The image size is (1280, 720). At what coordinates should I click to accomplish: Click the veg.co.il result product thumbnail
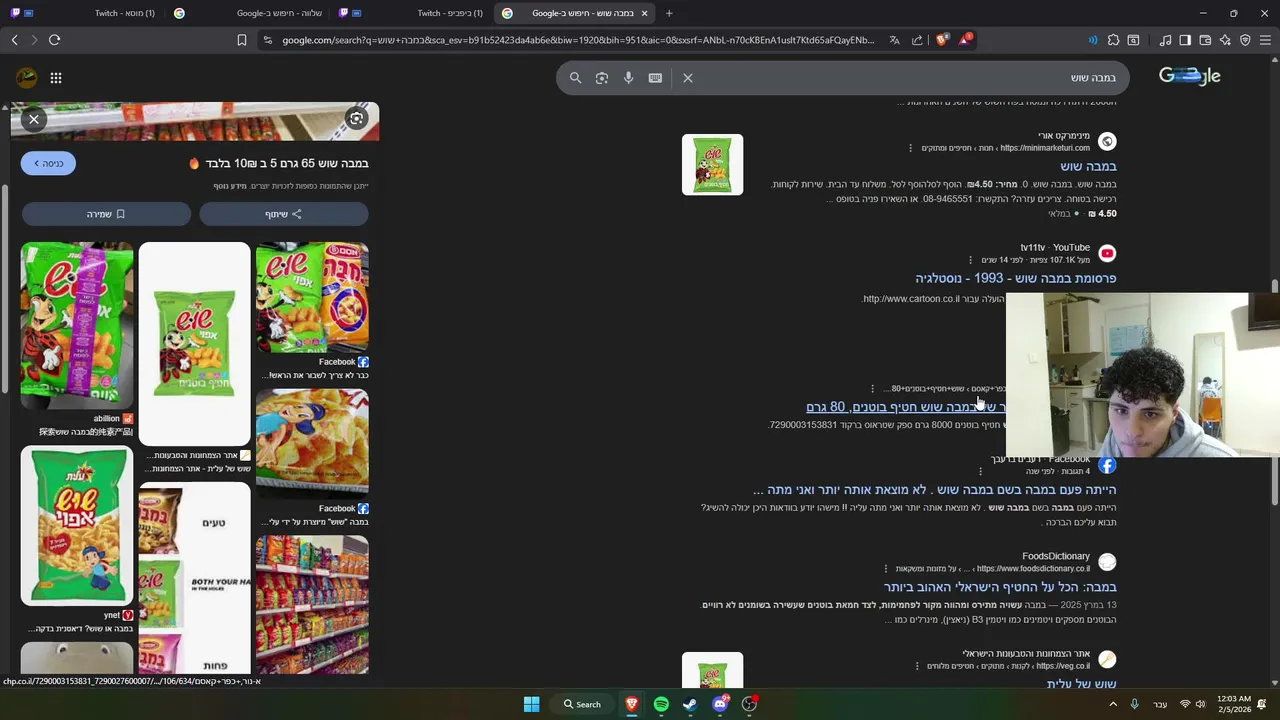click(712, 670)
